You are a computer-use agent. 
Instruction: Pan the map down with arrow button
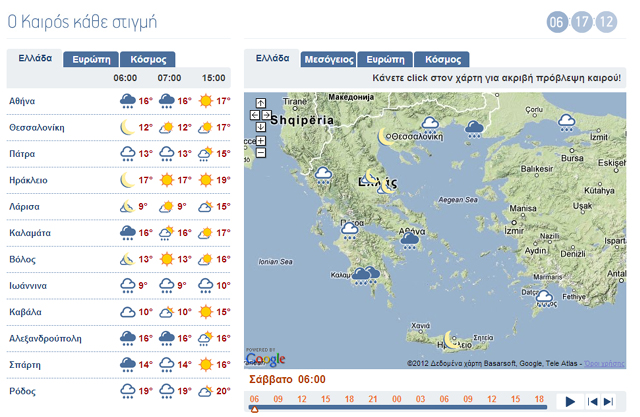pyautogui.click(x=261, y=127)
